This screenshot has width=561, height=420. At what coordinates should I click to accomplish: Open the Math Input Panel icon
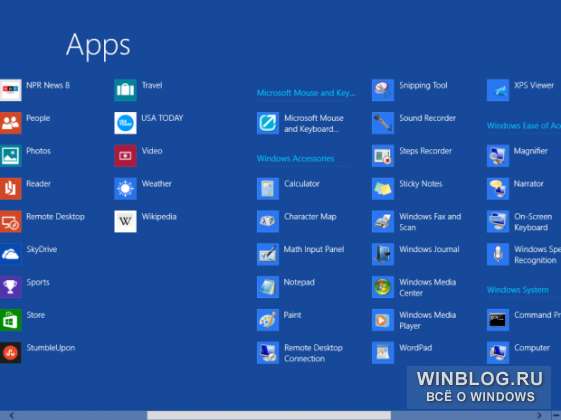268,254
